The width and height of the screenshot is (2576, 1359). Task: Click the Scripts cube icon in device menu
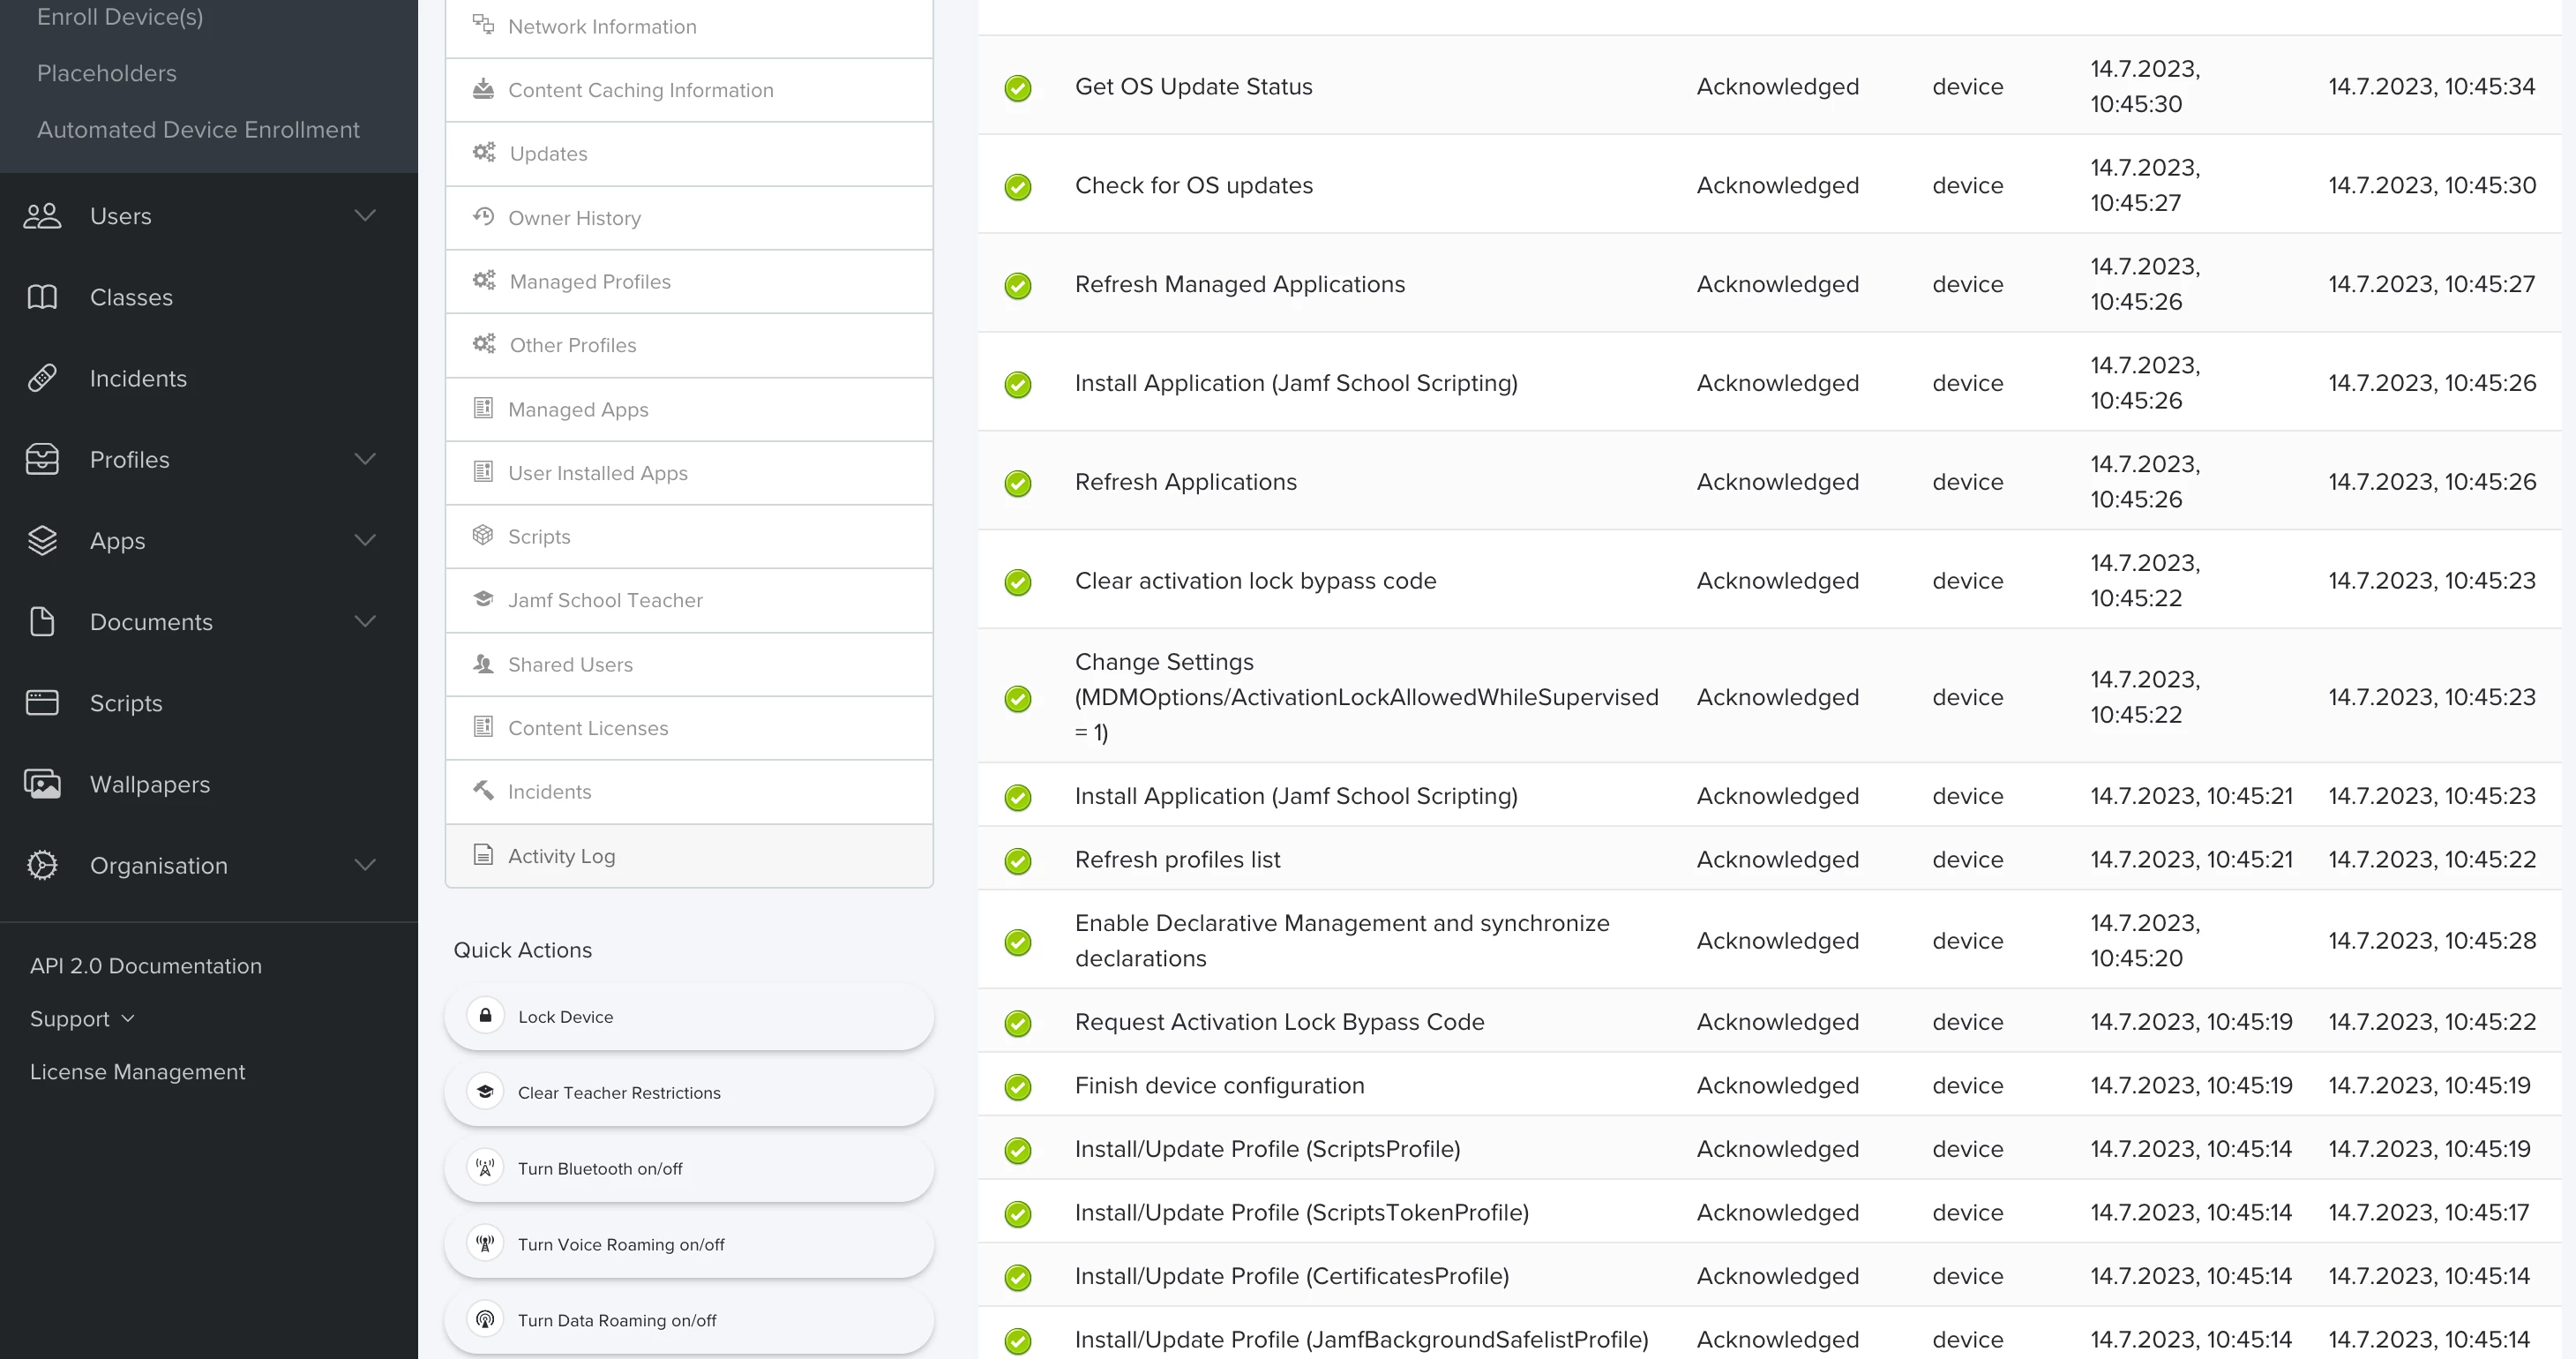coord(483,535)
